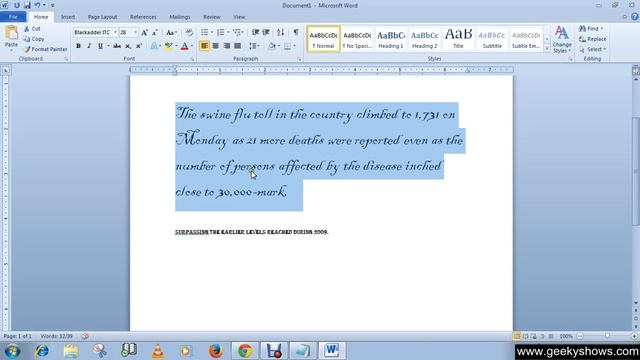This screenshot has width=640, height=360.
Task: Open the font size dropdown
Action: (x=136, y=32)
